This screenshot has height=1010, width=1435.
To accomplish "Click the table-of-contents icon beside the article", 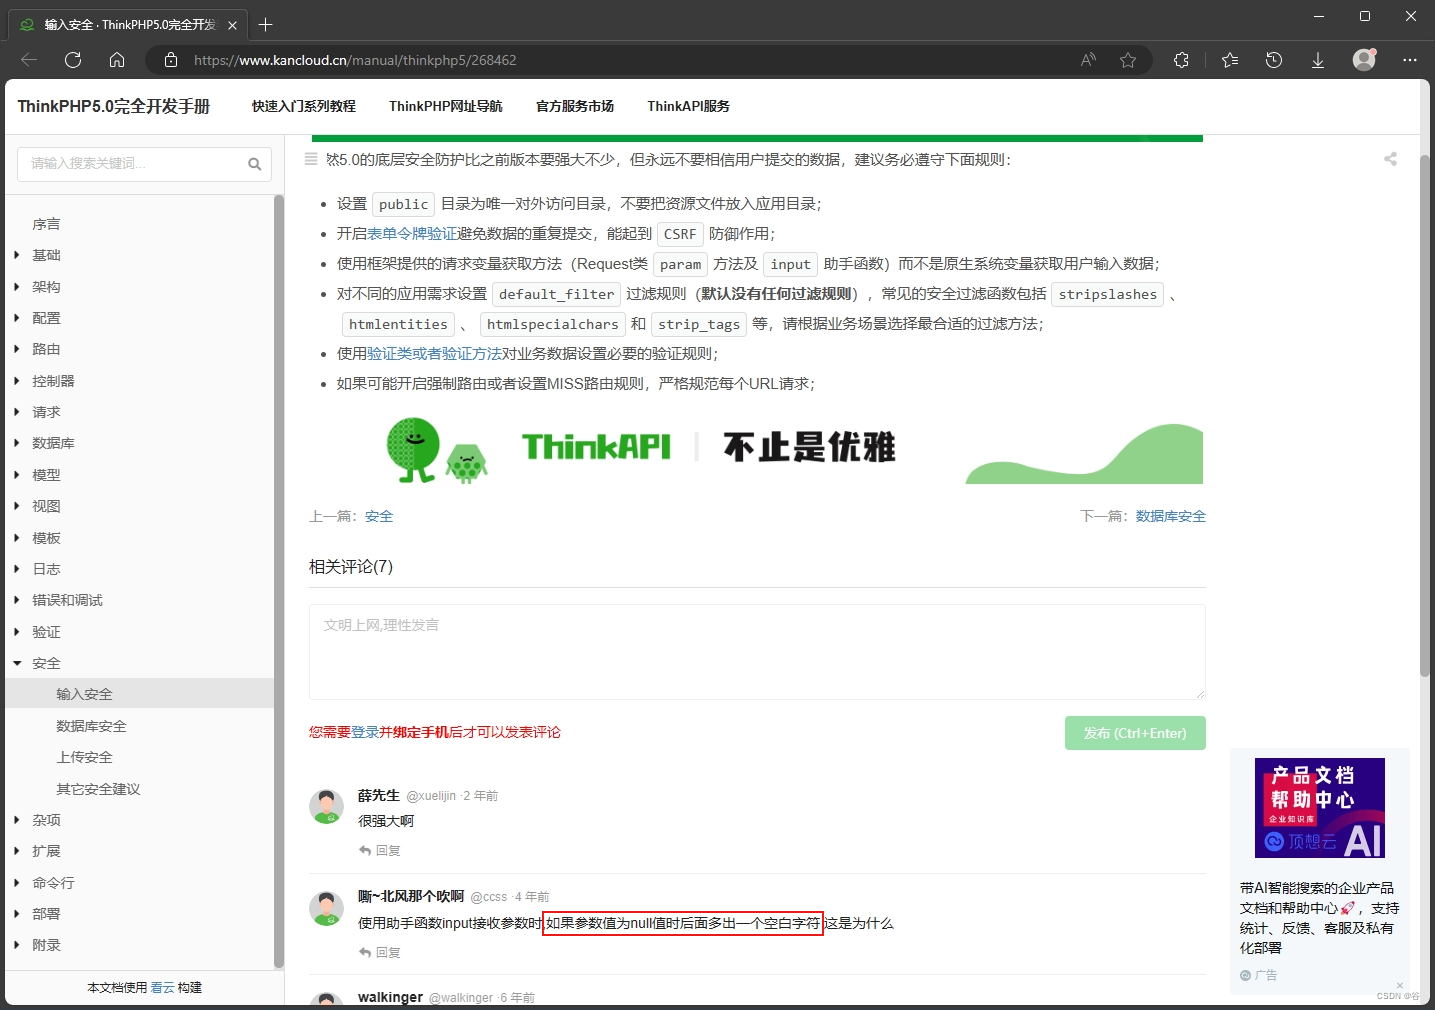I will click(311, 159).
